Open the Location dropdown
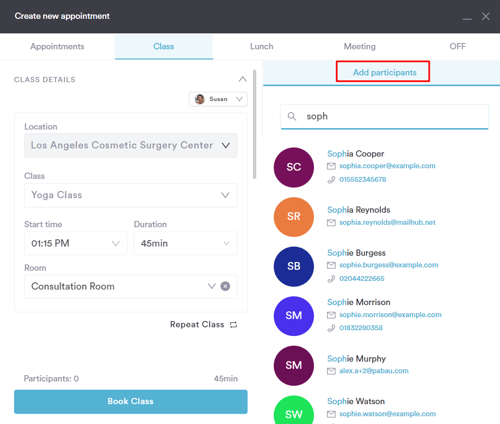 point(131,145)
